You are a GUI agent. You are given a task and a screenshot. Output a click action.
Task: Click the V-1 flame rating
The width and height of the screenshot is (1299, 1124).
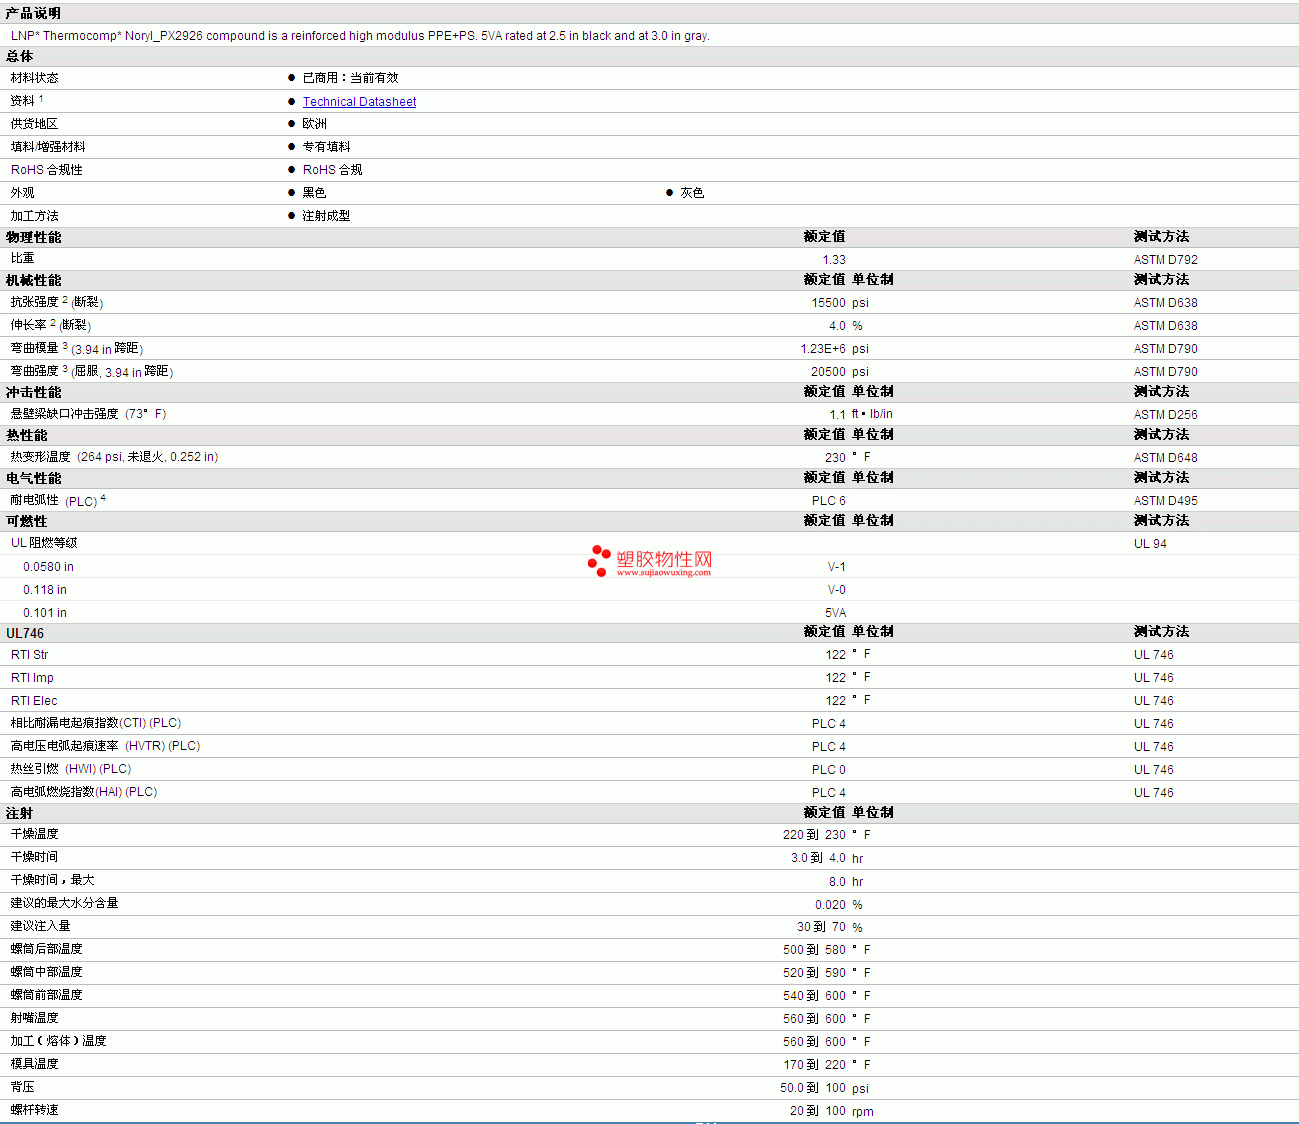point(836,567)
